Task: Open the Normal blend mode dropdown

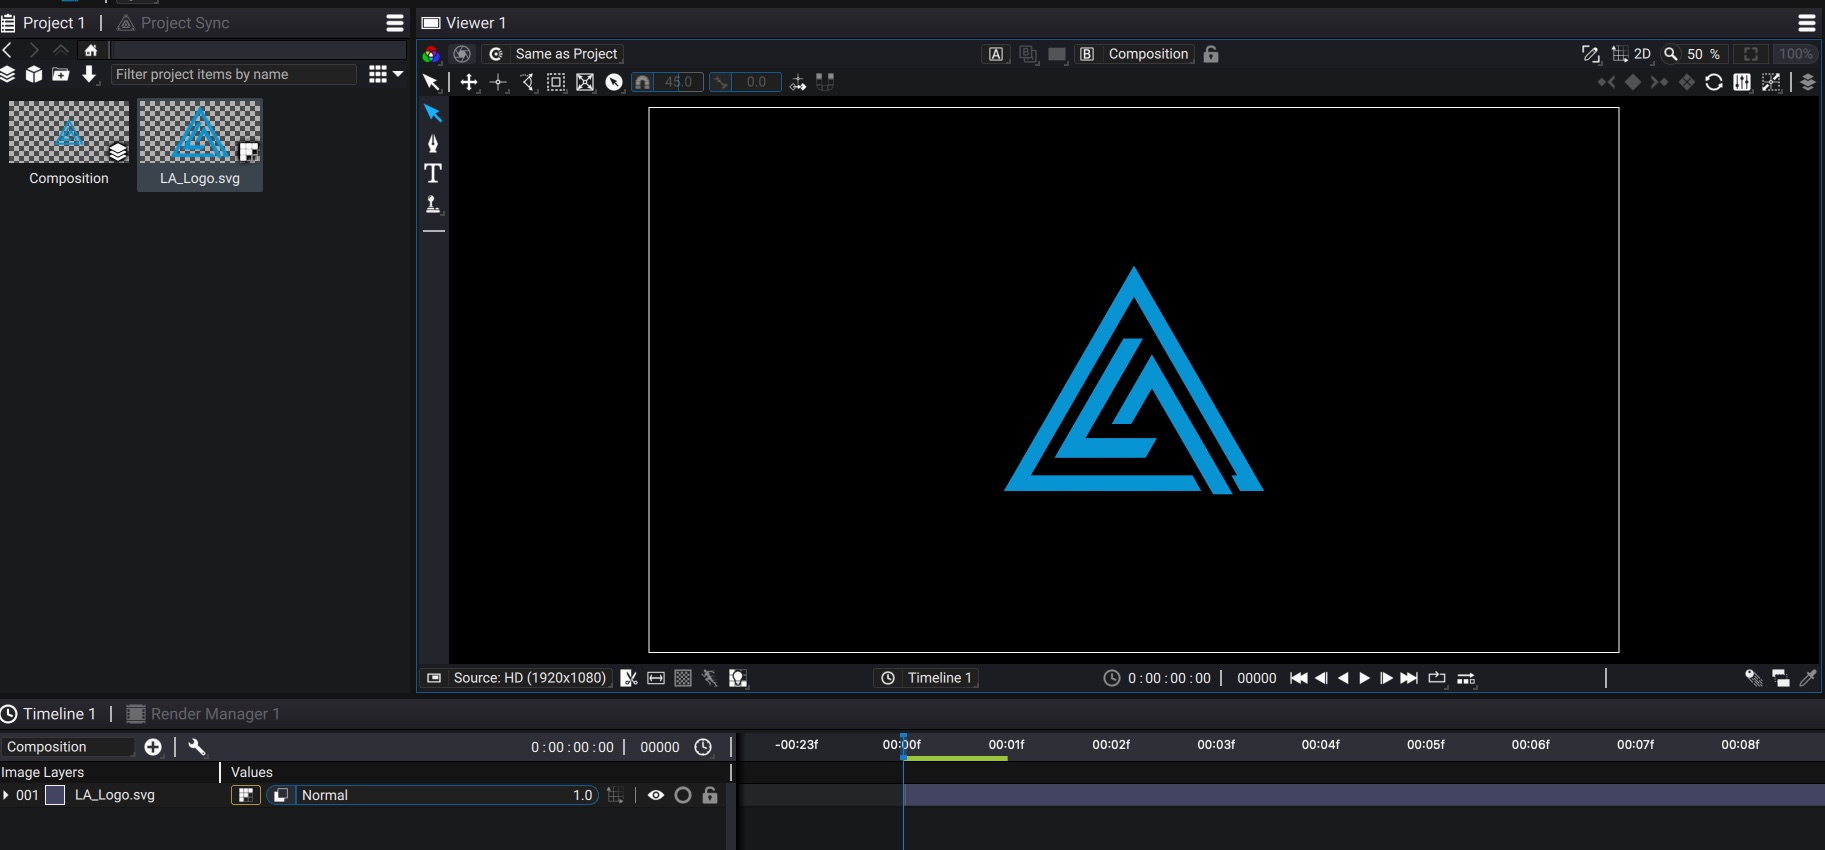Action: (x=432, y=795)
